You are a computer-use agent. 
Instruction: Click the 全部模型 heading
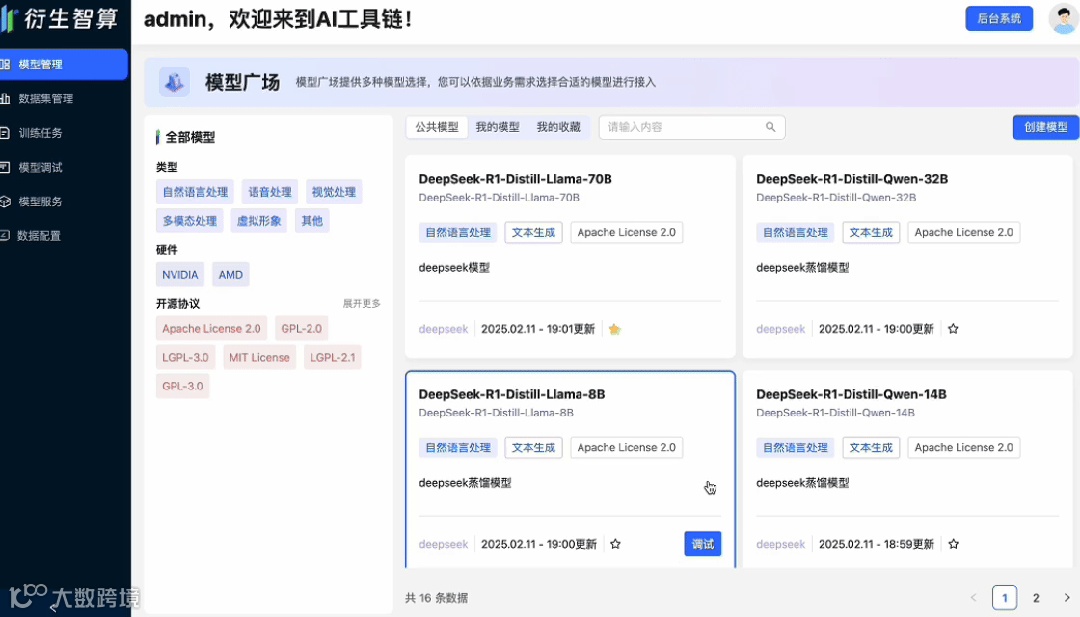[x=190, y=137]
